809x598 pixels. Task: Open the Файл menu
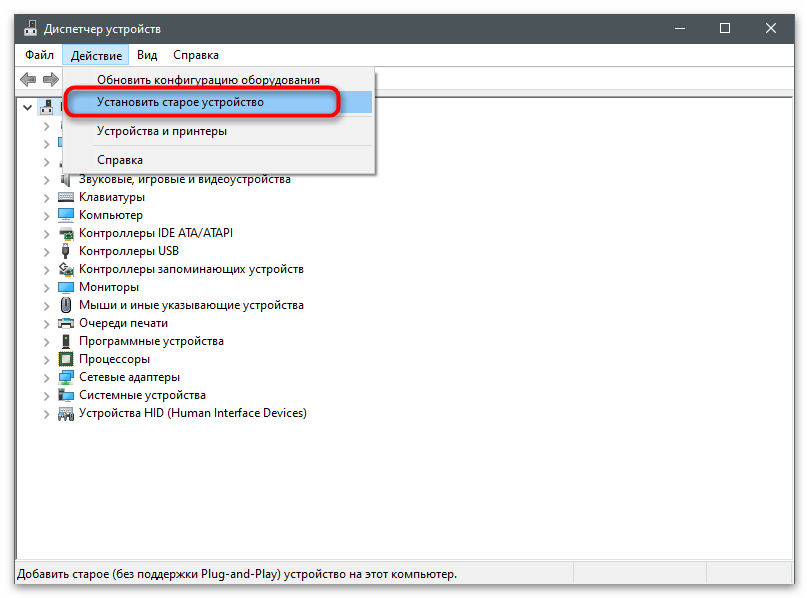coord(40,55)
